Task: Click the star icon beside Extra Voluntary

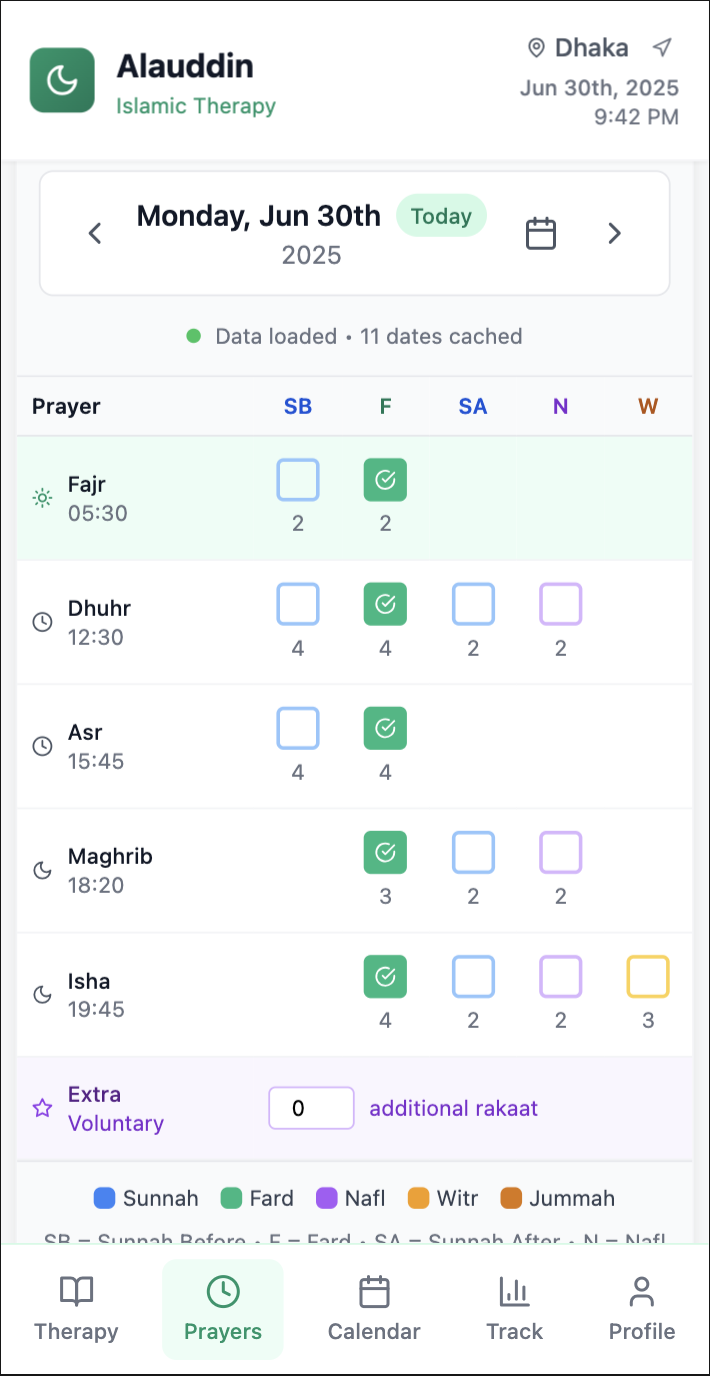Action: pyautogui.click(x=42, y=1108)
